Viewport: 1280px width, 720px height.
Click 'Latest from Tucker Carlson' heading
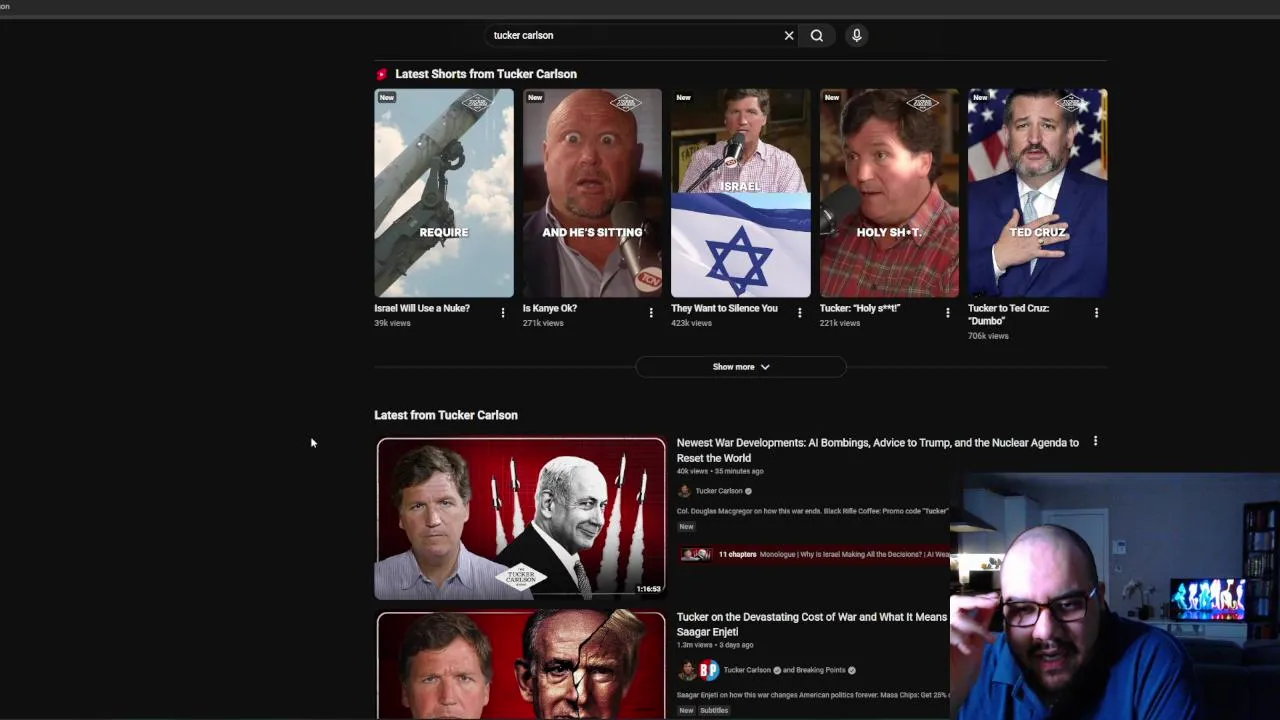pos(446,415)
